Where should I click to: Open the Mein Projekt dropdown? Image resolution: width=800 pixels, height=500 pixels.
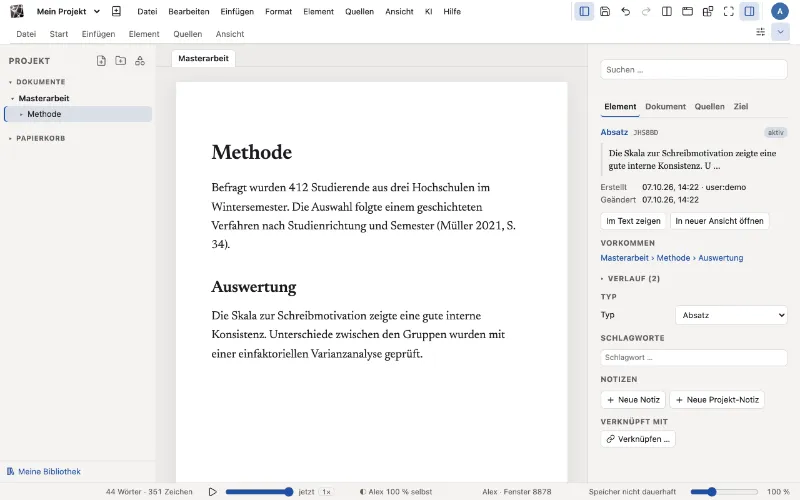(x=68, y=11)
